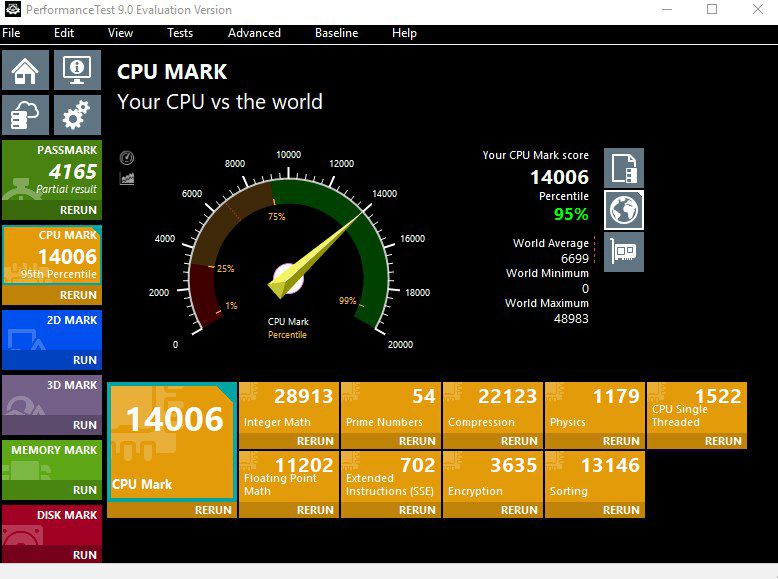Select the Encryption 3635 tile
This screenshot has height=579, width=778.
click(x=493, y=477)
